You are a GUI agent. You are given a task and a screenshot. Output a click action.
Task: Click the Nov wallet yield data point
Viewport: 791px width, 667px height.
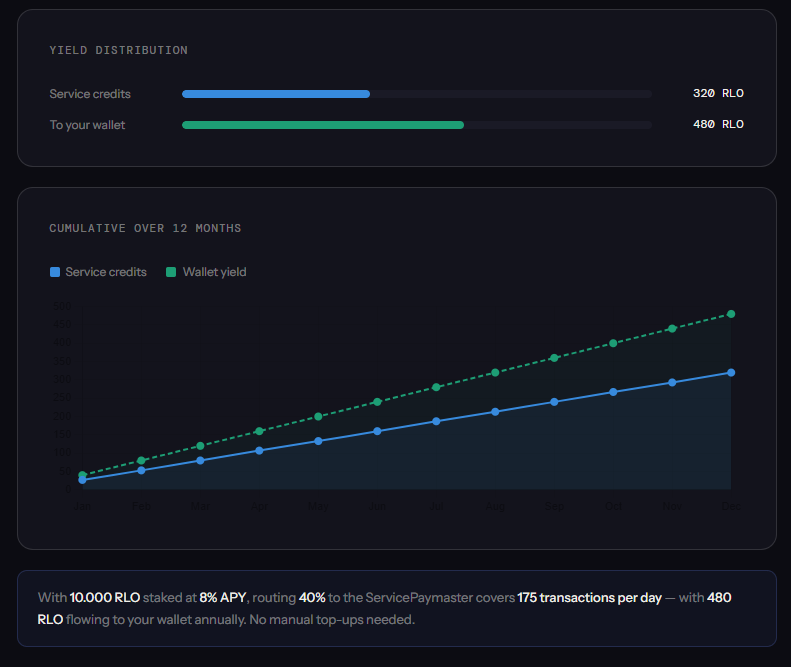[672, 328]
